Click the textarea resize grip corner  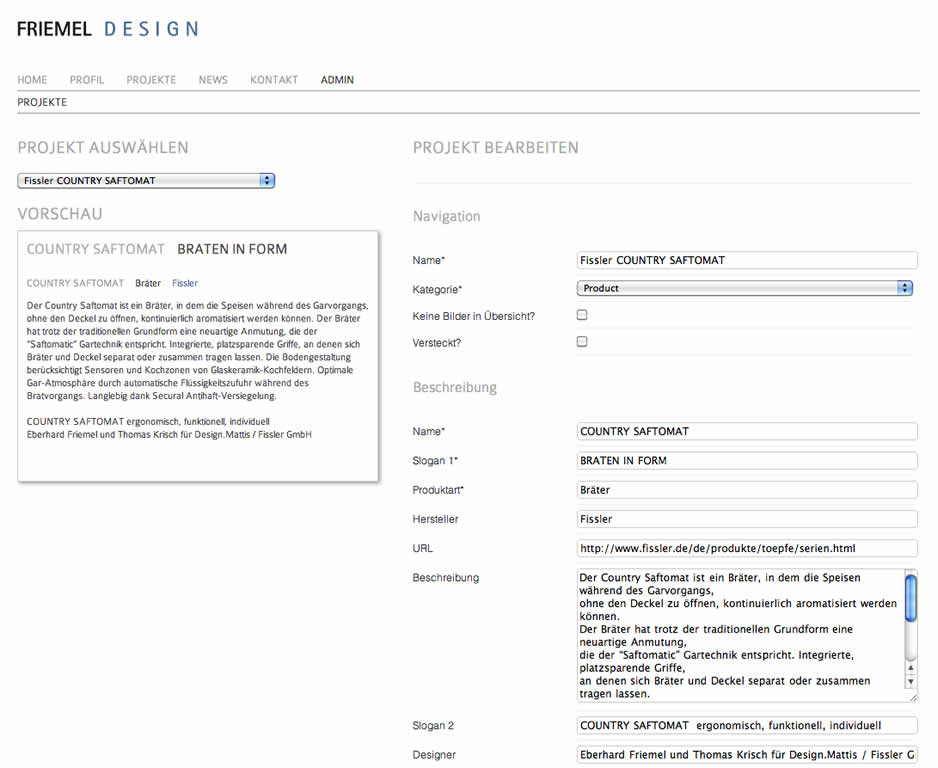[x=913, y=697]
